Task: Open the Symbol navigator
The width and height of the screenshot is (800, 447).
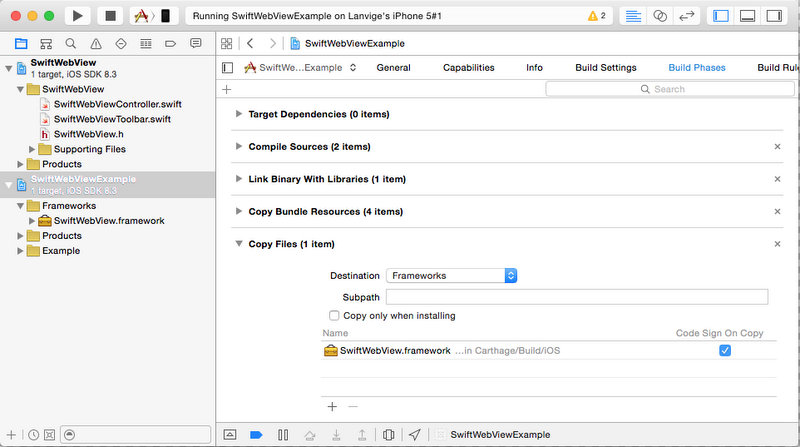Action: coord(46,43)
